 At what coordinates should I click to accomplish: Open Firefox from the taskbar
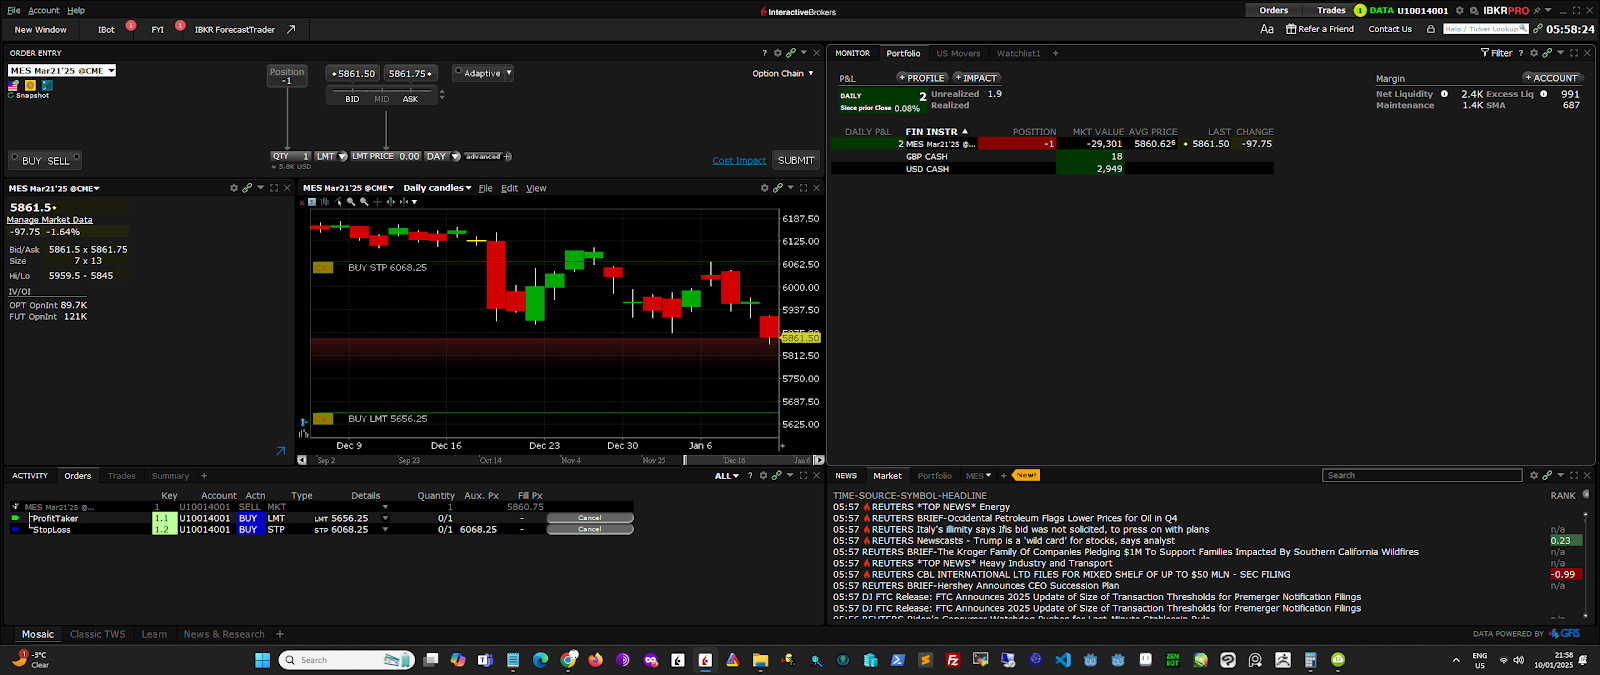point(596,660)
